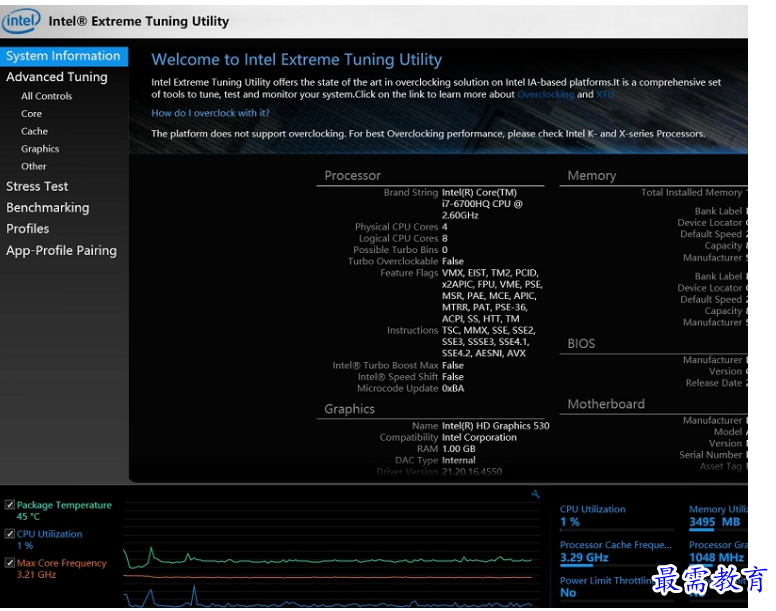
Task: Select Core tuning page
Action: (31, 114)
